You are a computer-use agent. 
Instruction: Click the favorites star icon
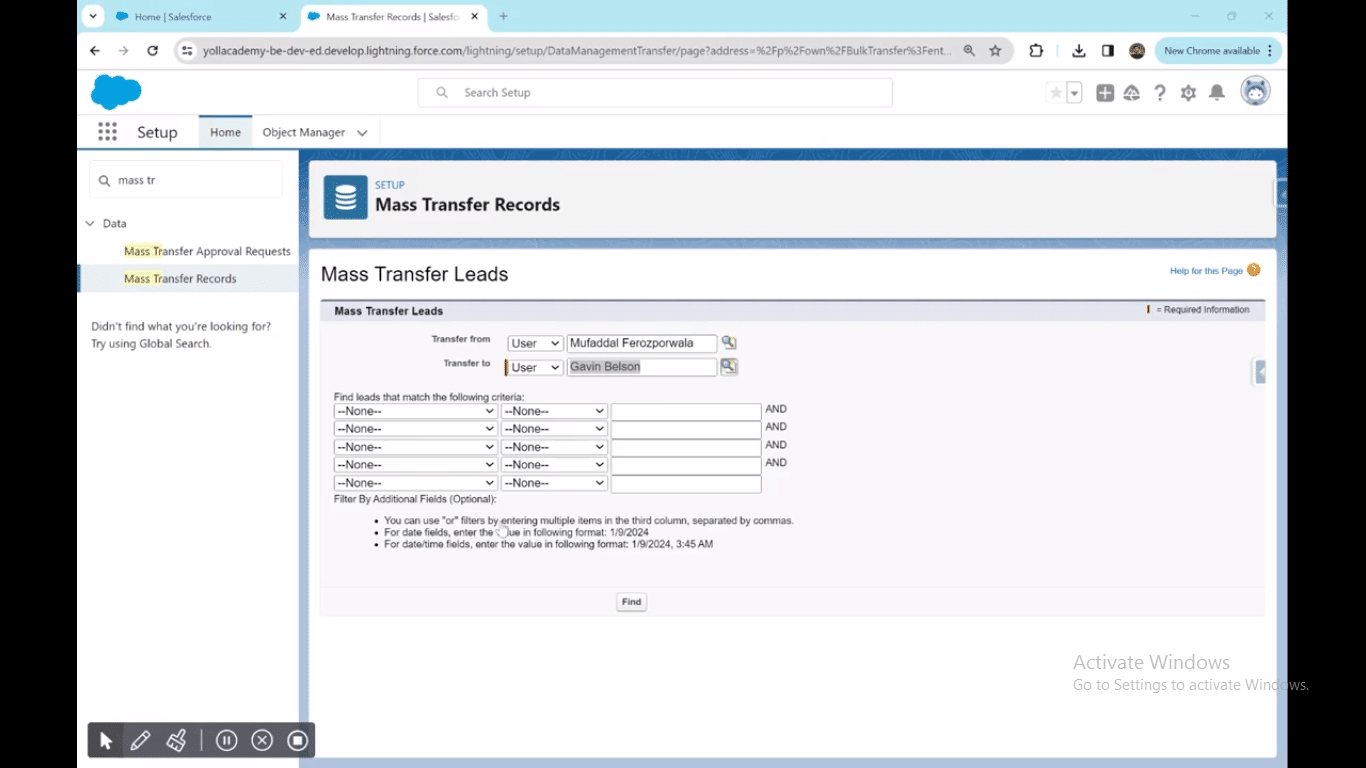[x=1056, y=93]
